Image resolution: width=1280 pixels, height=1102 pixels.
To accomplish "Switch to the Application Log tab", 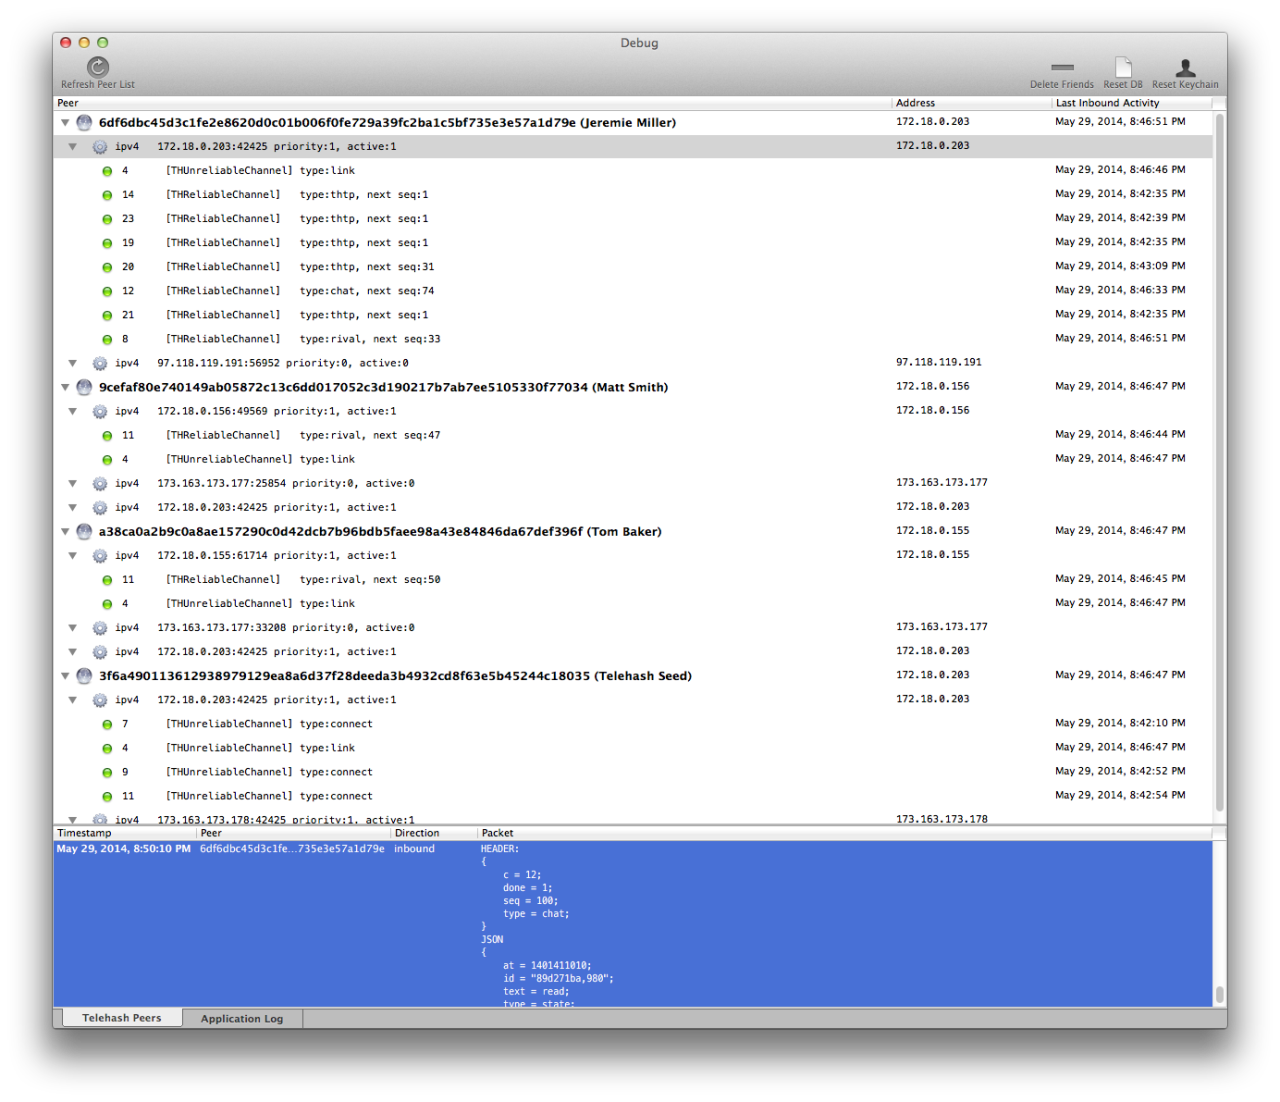I will (242, 1019).
